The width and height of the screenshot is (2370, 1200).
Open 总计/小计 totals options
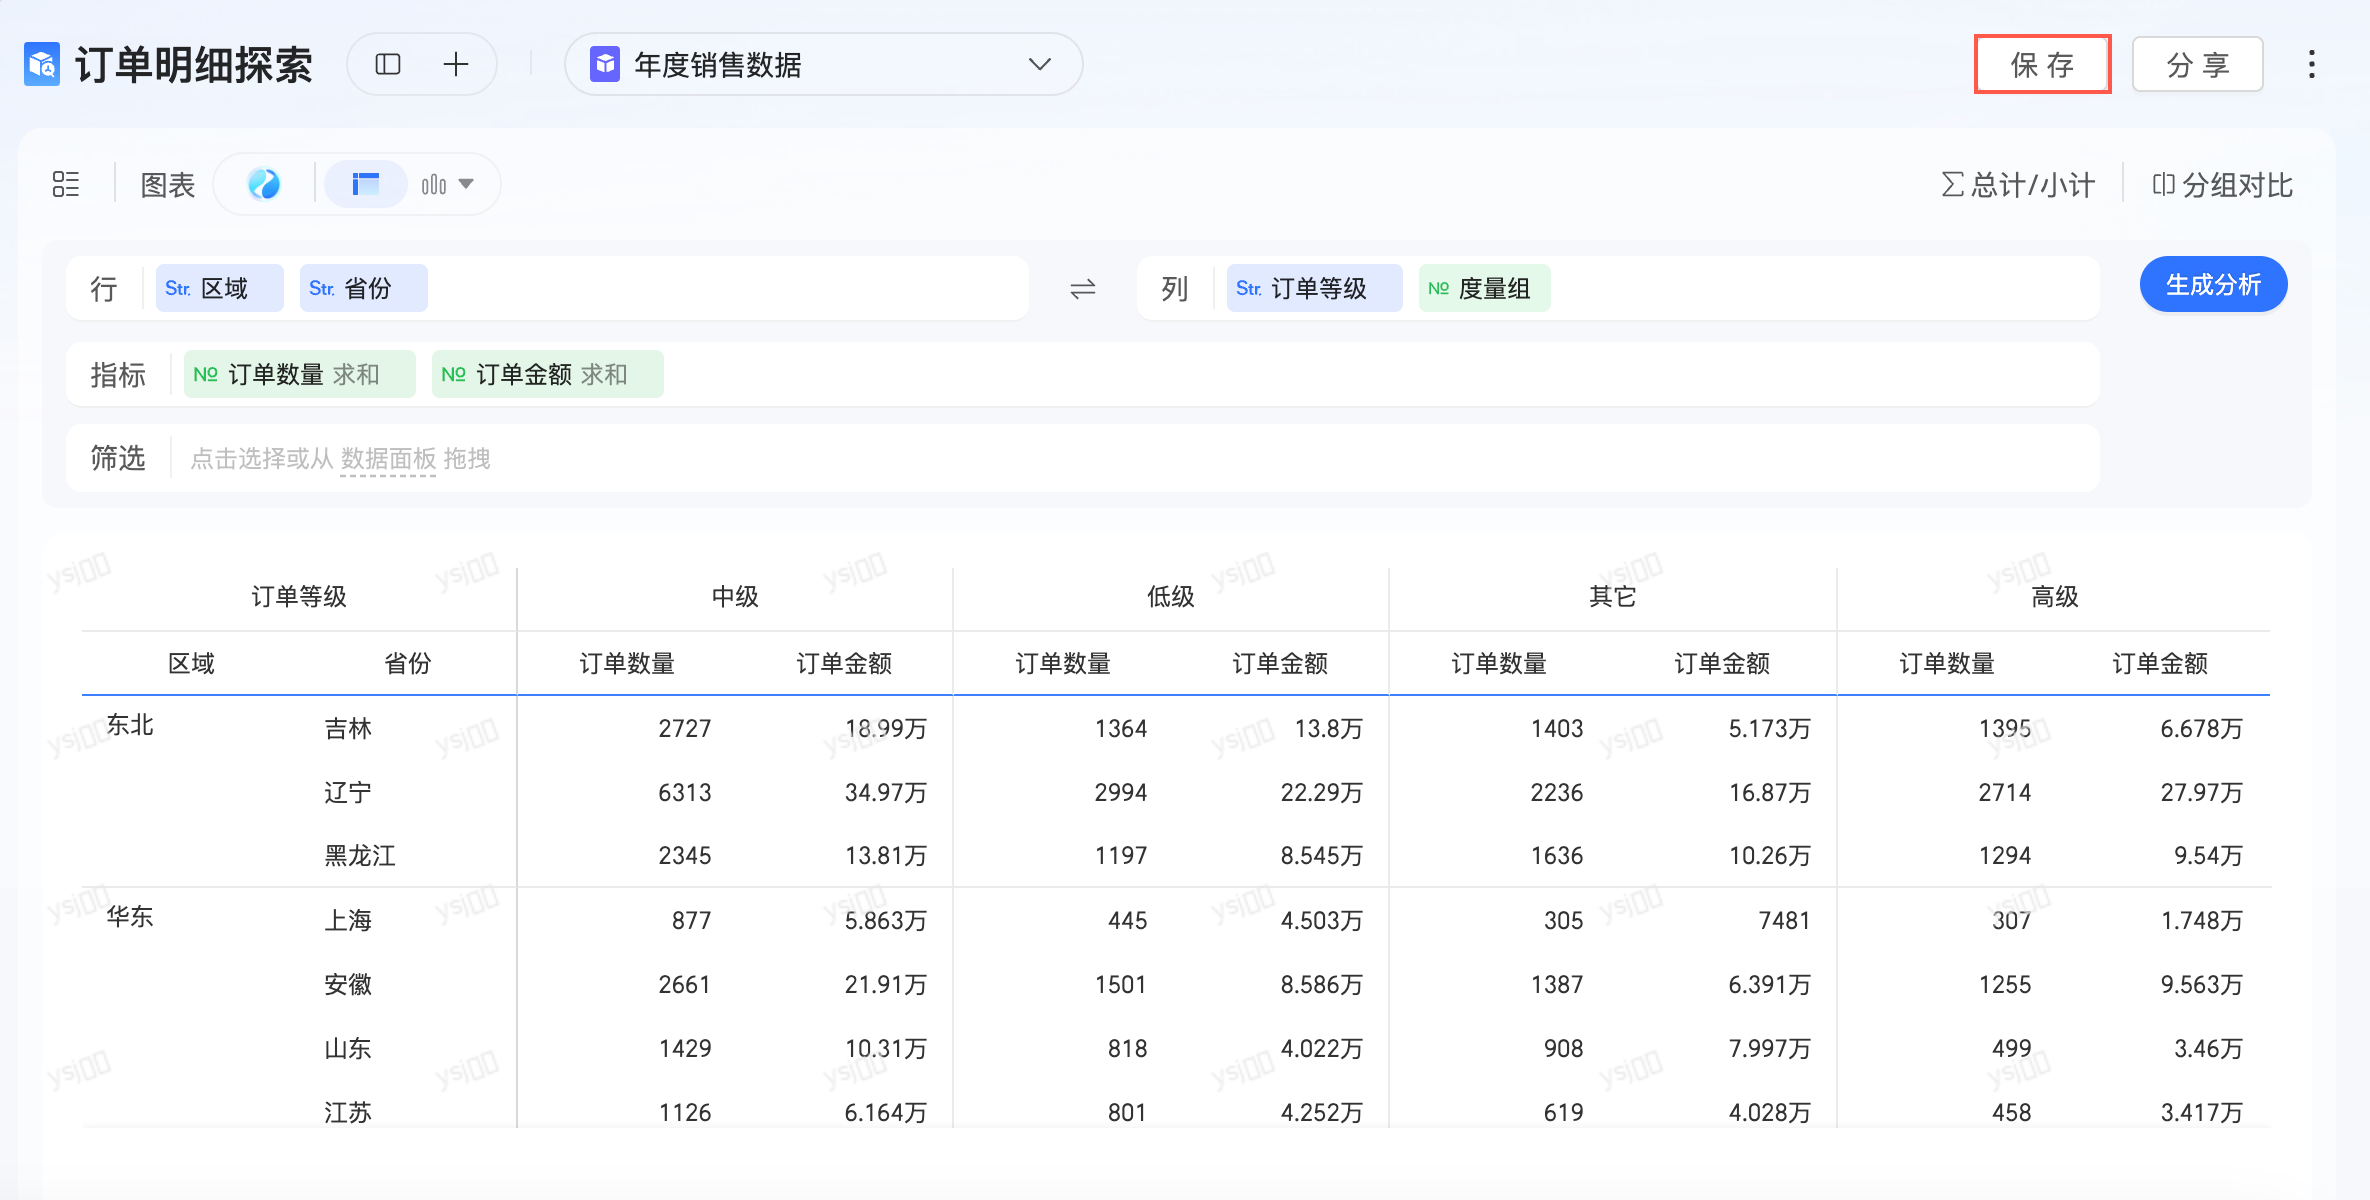[x=2018, y=185]
